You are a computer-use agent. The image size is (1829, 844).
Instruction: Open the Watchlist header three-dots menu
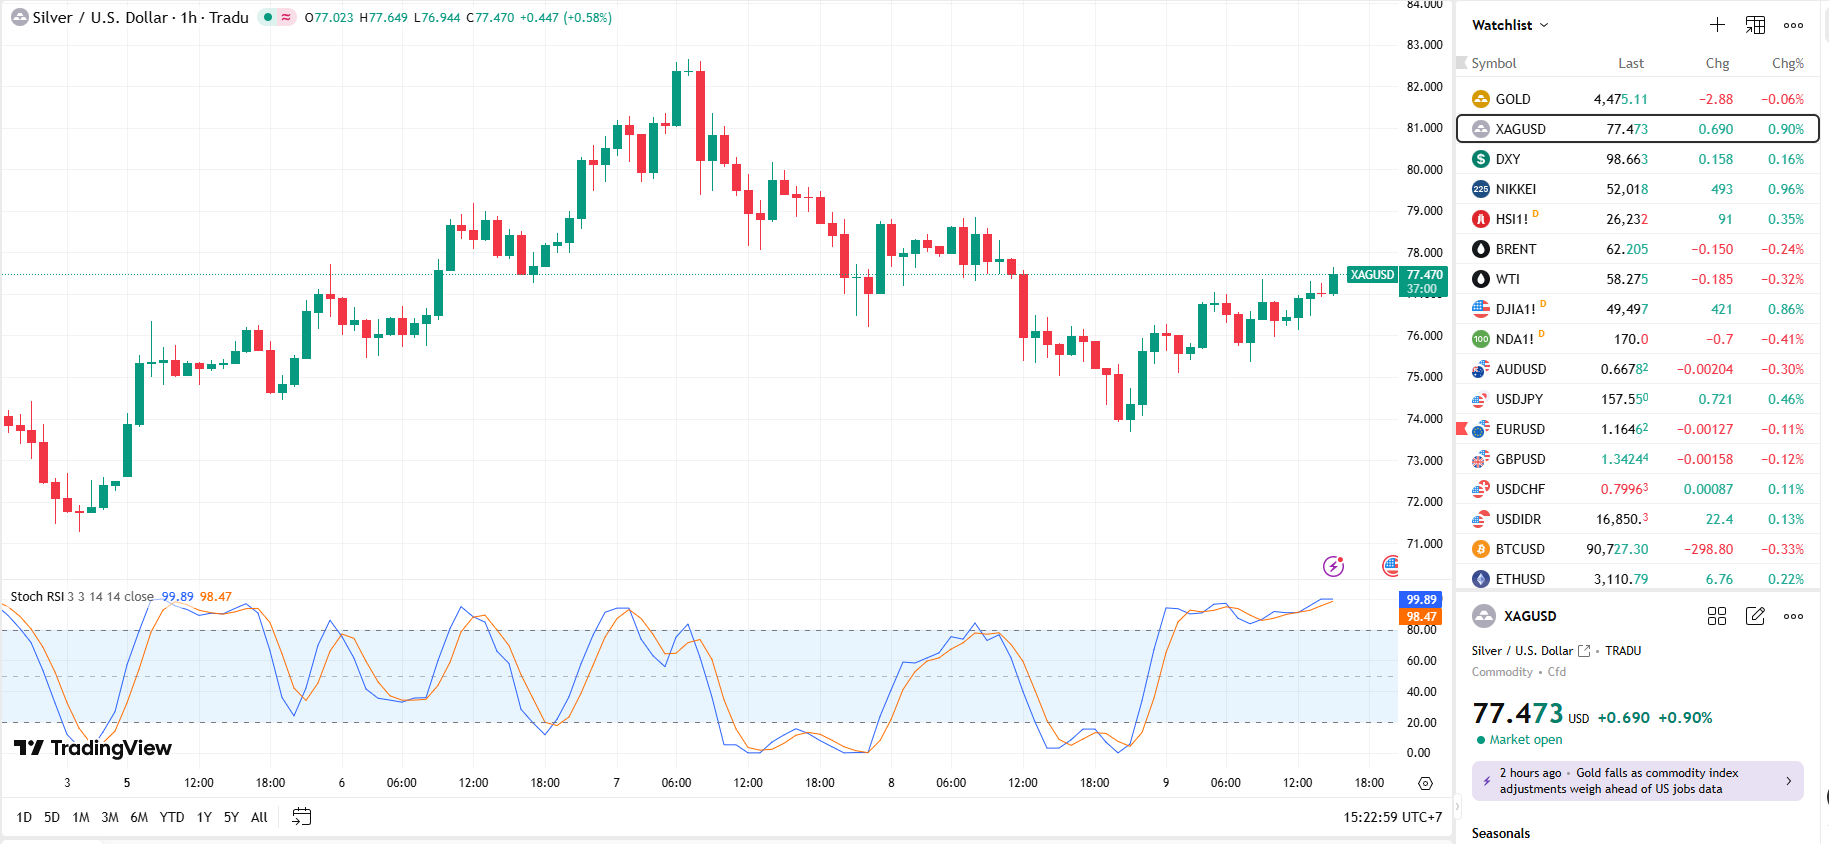pos(1793,25)
